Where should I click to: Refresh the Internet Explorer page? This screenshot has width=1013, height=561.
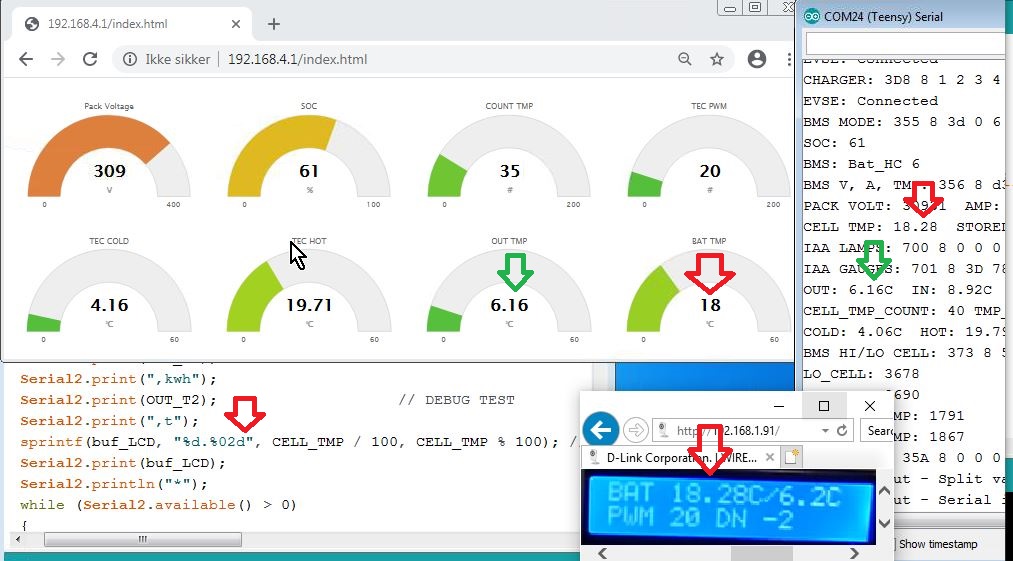tap(842, 430)
